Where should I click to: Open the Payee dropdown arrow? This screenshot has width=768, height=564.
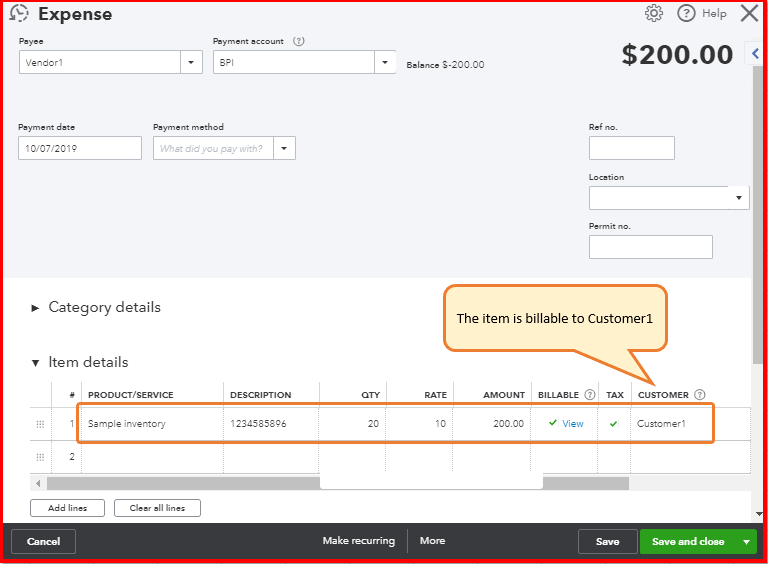click(x=191, y=63)
